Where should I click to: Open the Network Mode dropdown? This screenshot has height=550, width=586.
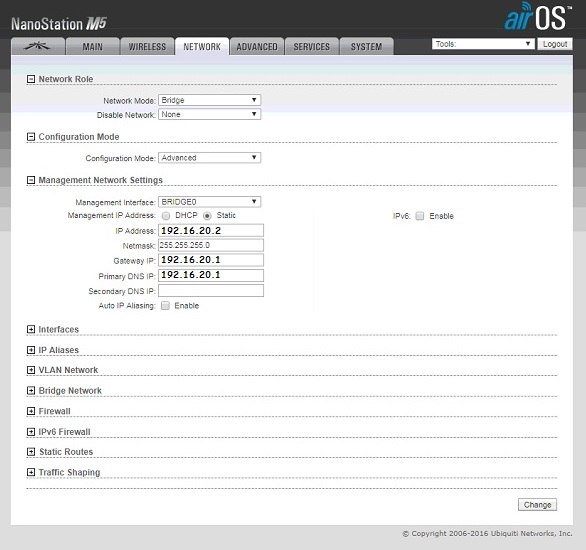[210, 100]
